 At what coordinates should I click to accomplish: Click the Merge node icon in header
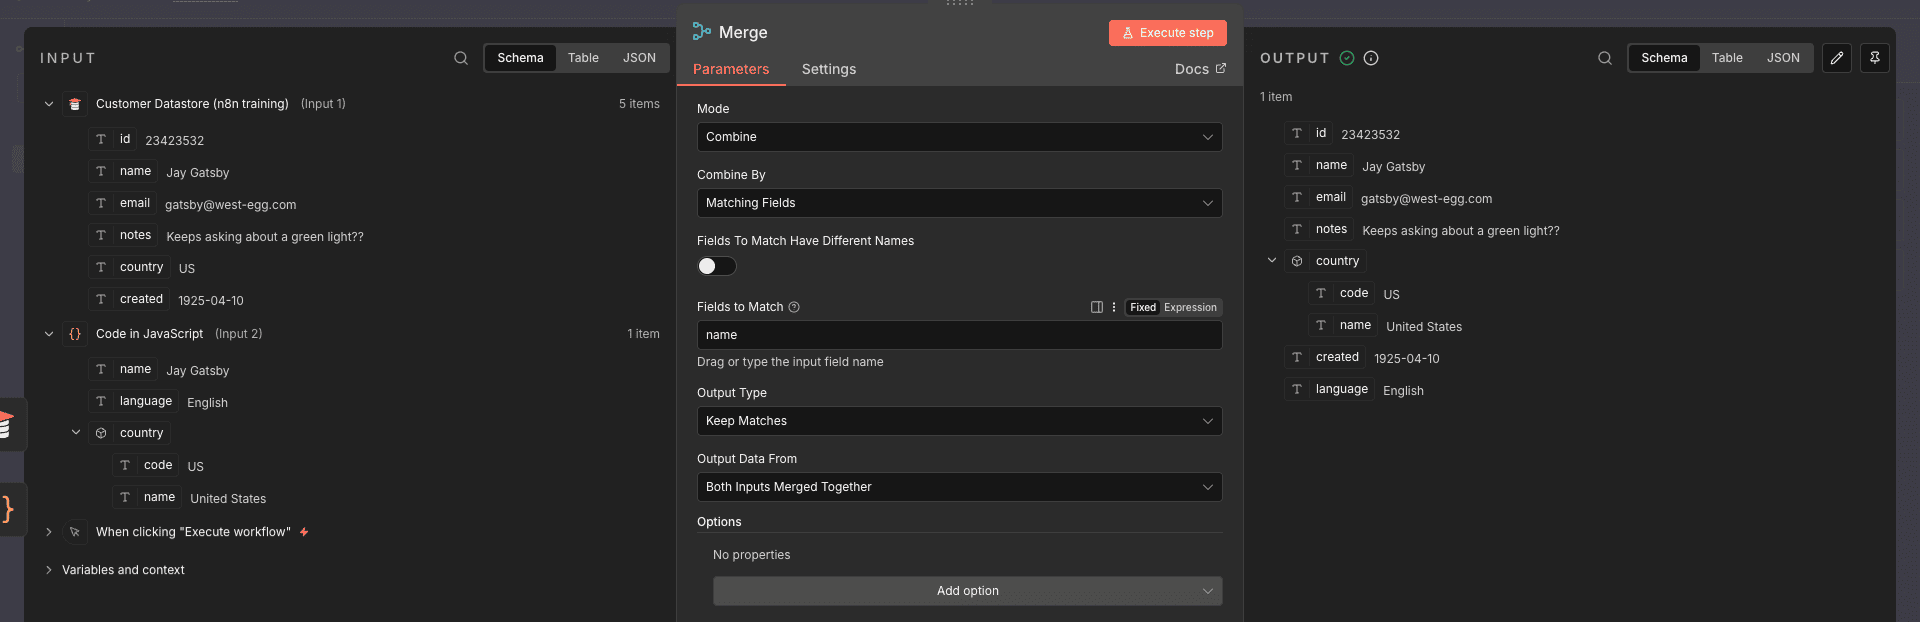(702, 32)
